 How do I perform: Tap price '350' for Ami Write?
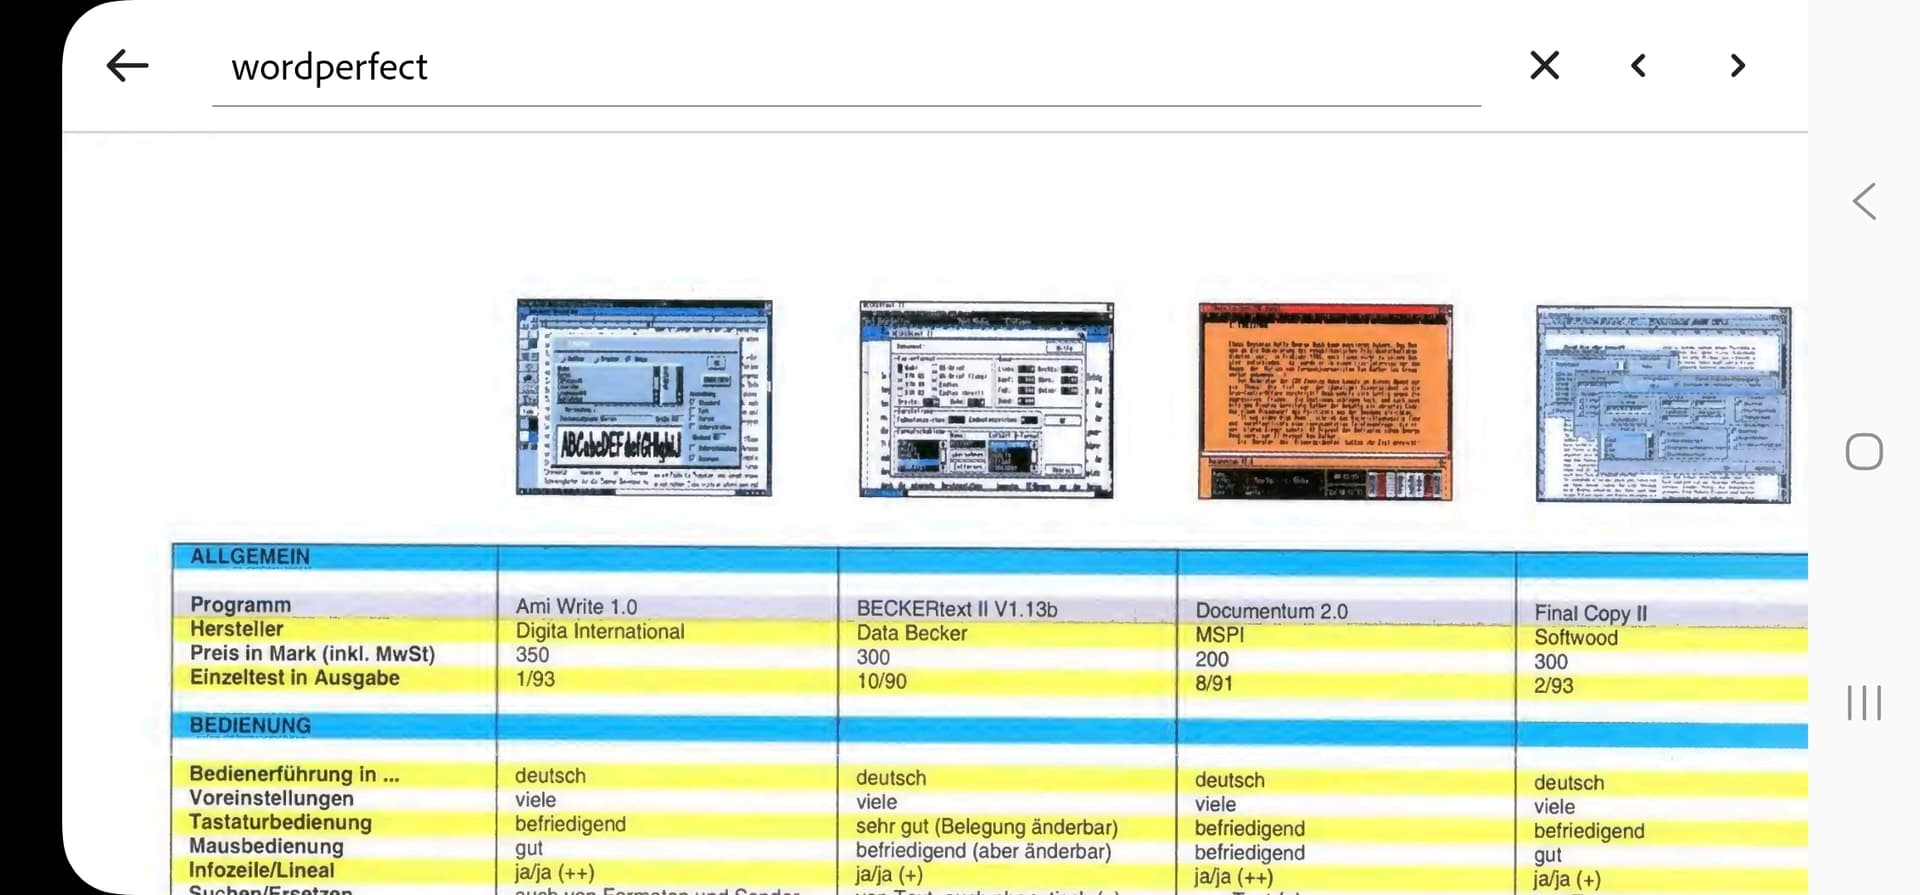tap(532, 655)
